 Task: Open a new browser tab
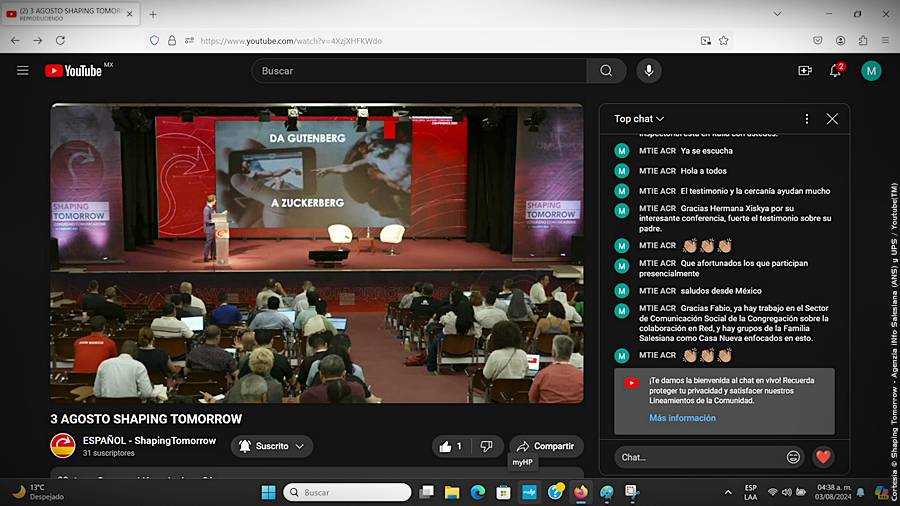153,14
